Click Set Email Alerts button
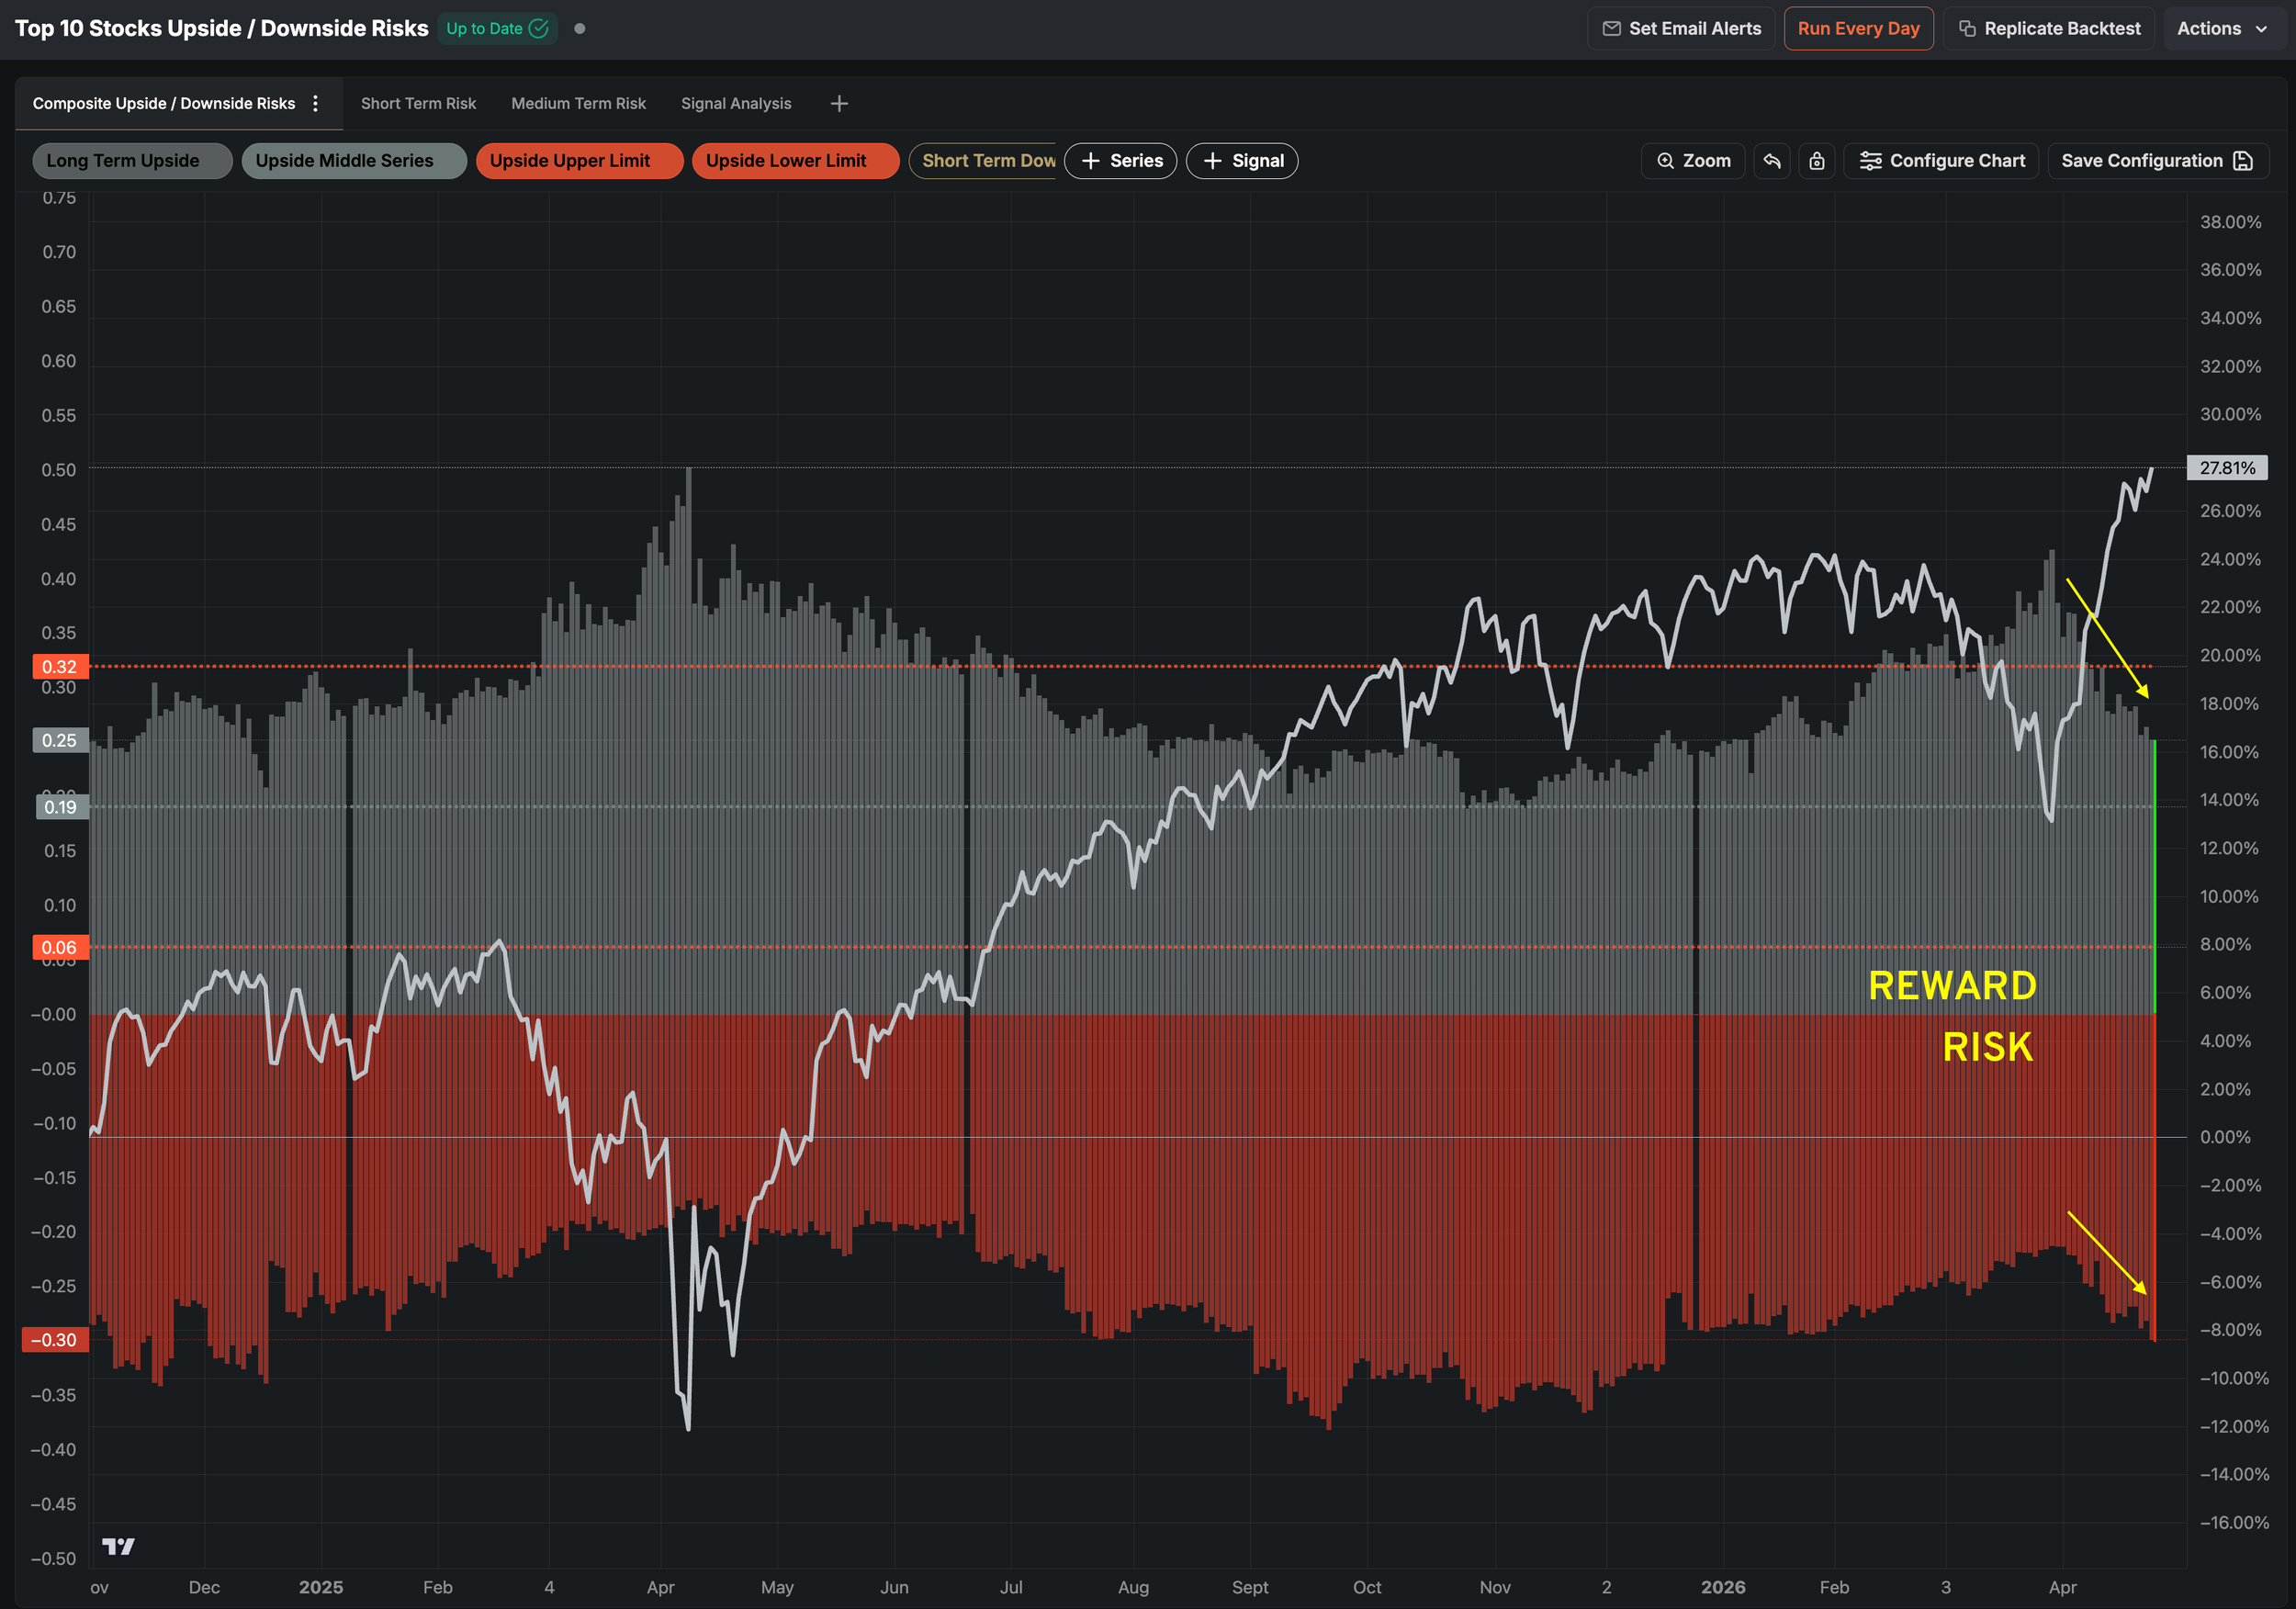 pos(1680,28)
